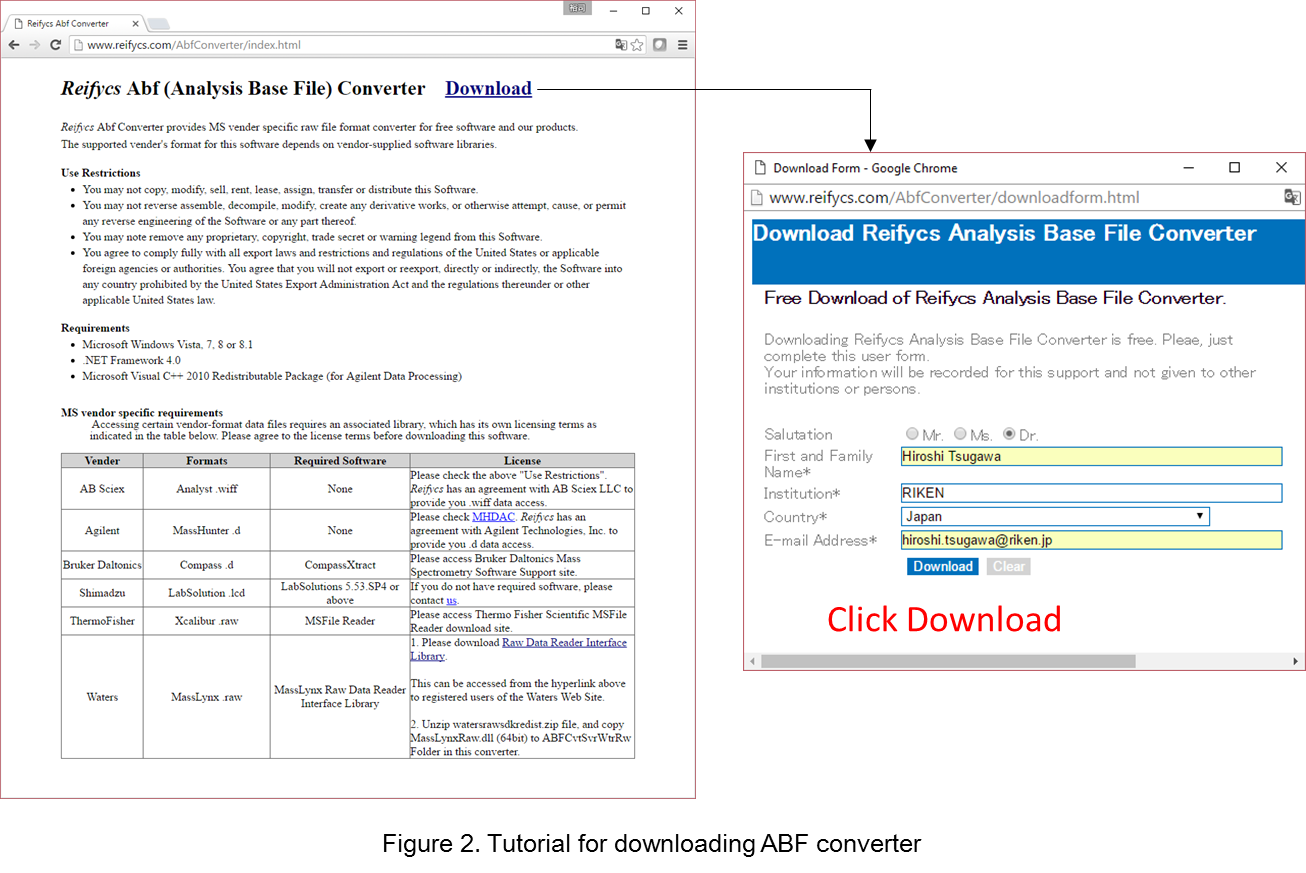Click the horizontal scrollbar in the Download Form window
Screen dimensions: 1306x873
click(x=948, y=661)
